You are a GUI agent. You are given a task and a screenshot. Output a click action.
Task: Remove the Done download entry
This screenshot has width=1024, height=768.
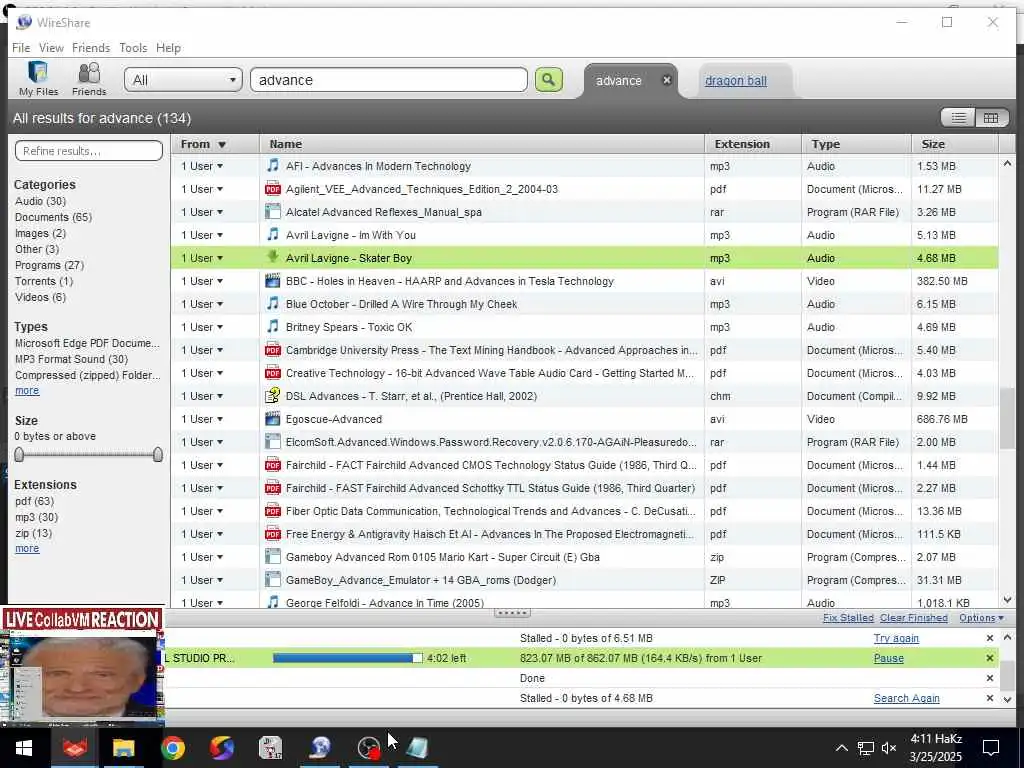[989, 678]
